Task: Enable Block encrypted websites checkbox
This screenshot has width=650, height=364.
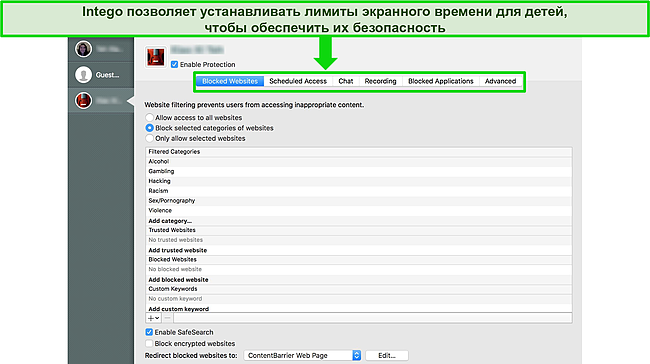Action: (149, 343)
